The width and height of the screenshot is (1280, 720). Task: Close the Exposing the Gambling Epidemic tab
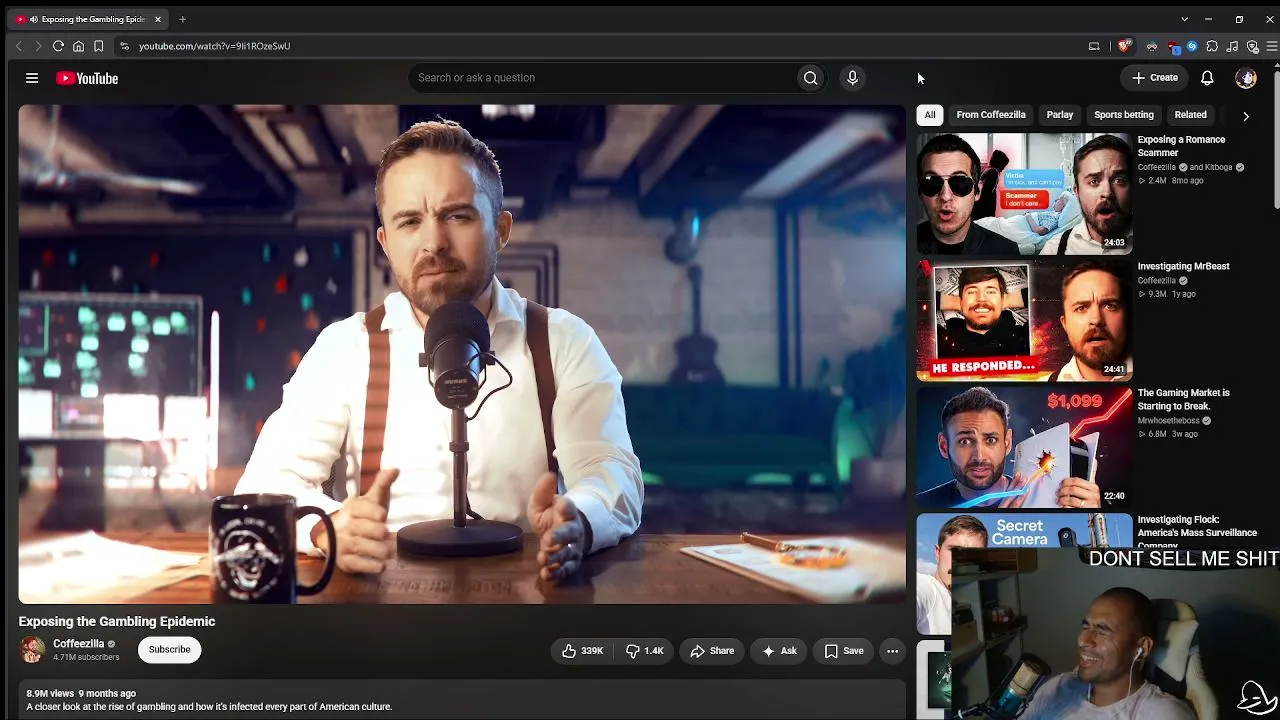157,19
